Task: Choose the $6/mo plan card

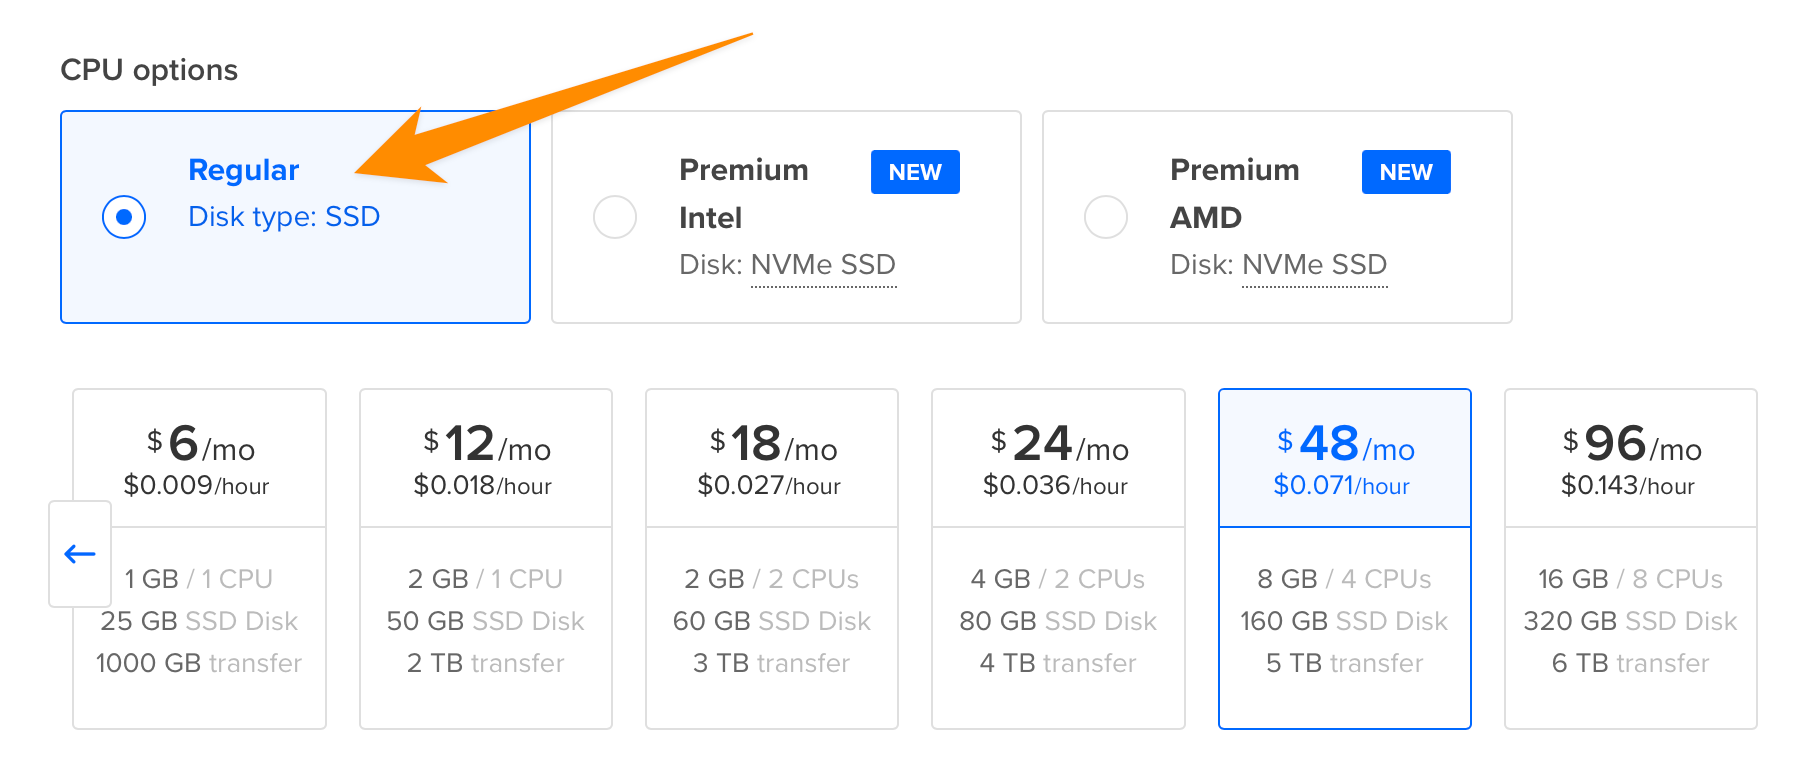Action: click(200, 460)
